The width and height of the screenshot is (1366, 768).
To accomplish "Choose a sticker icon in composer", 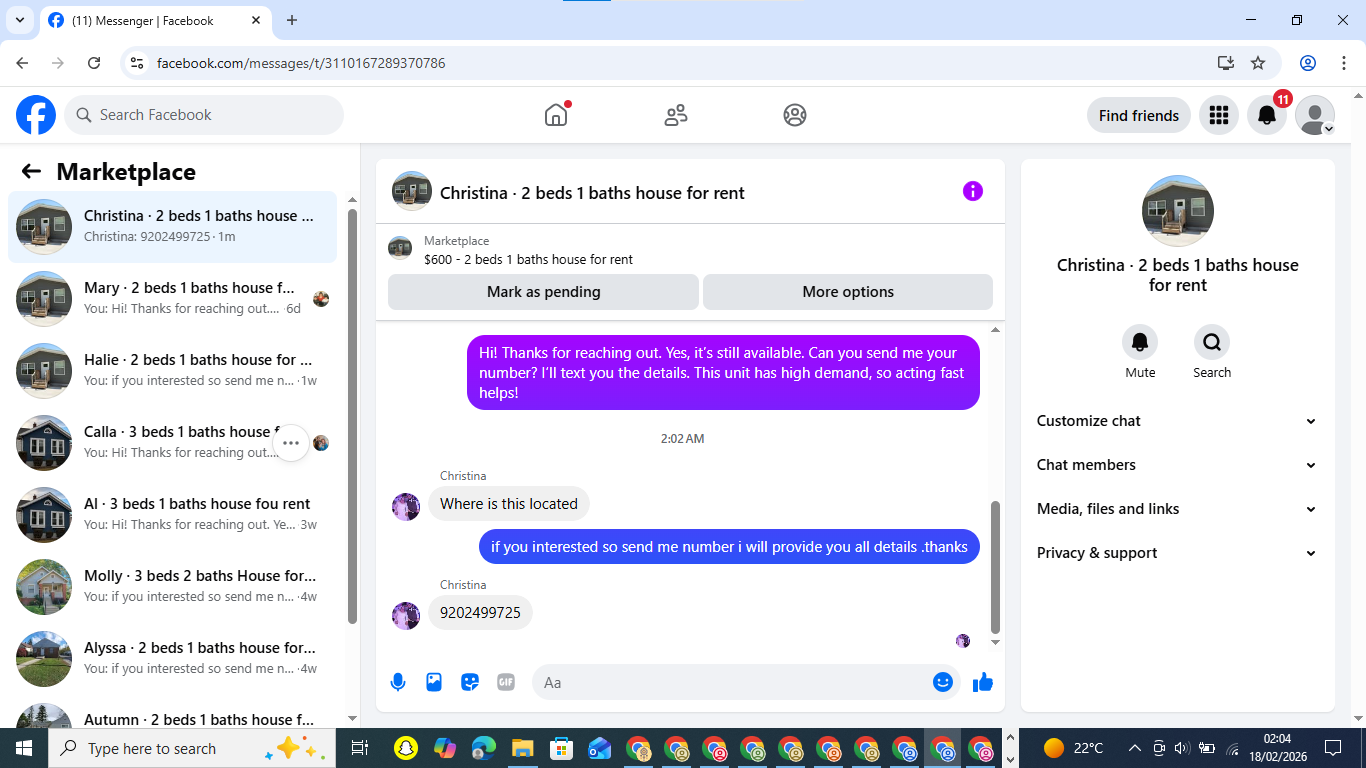I will (x=470, y=682).
